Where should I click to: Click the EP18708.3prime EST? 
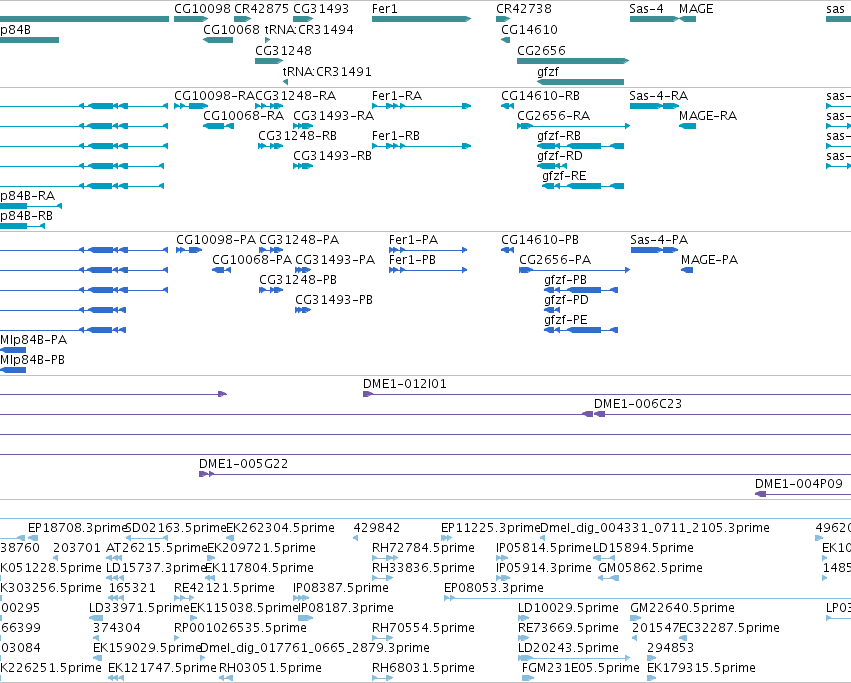(33, 538)
